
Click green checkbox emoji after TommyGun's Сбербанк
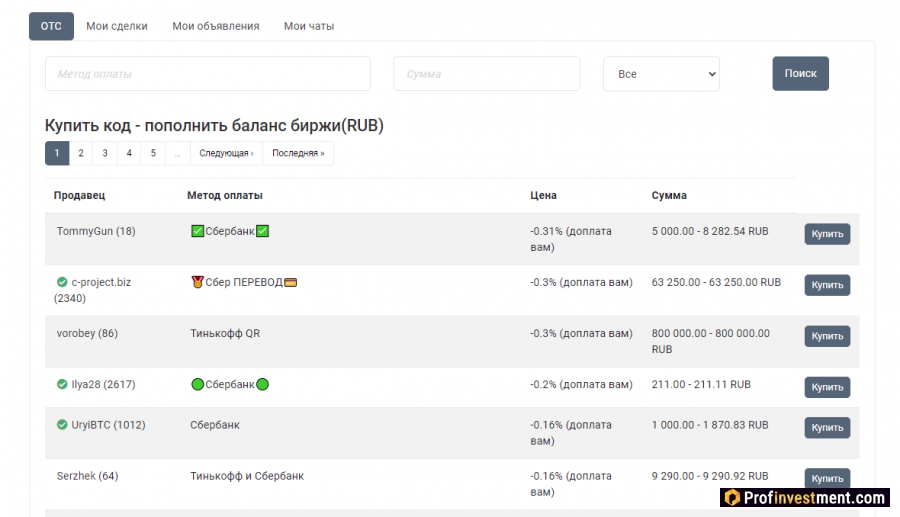coord(262,231)
